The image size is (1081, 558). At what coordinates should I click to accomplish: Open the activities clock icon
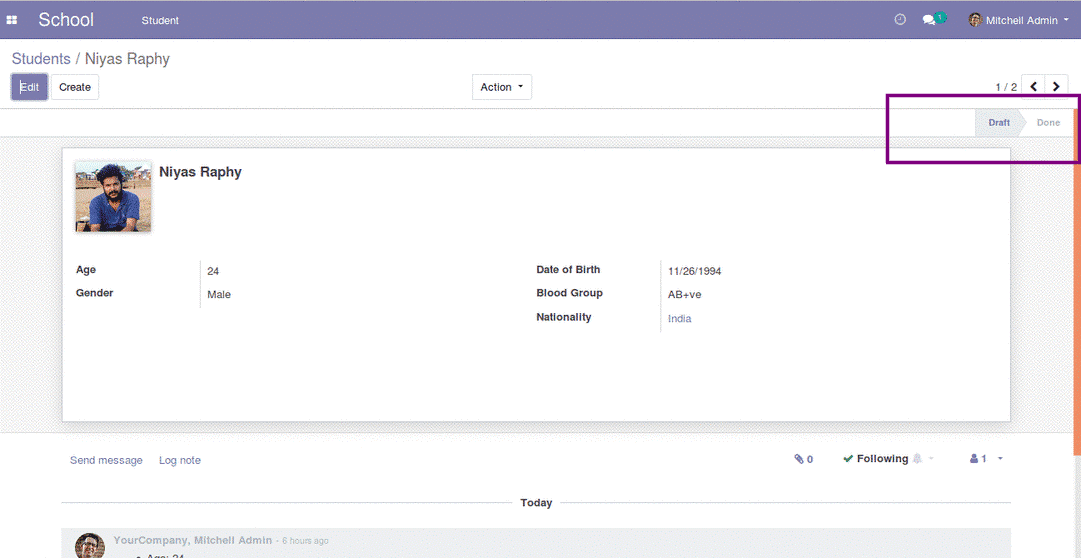(900, 19)
